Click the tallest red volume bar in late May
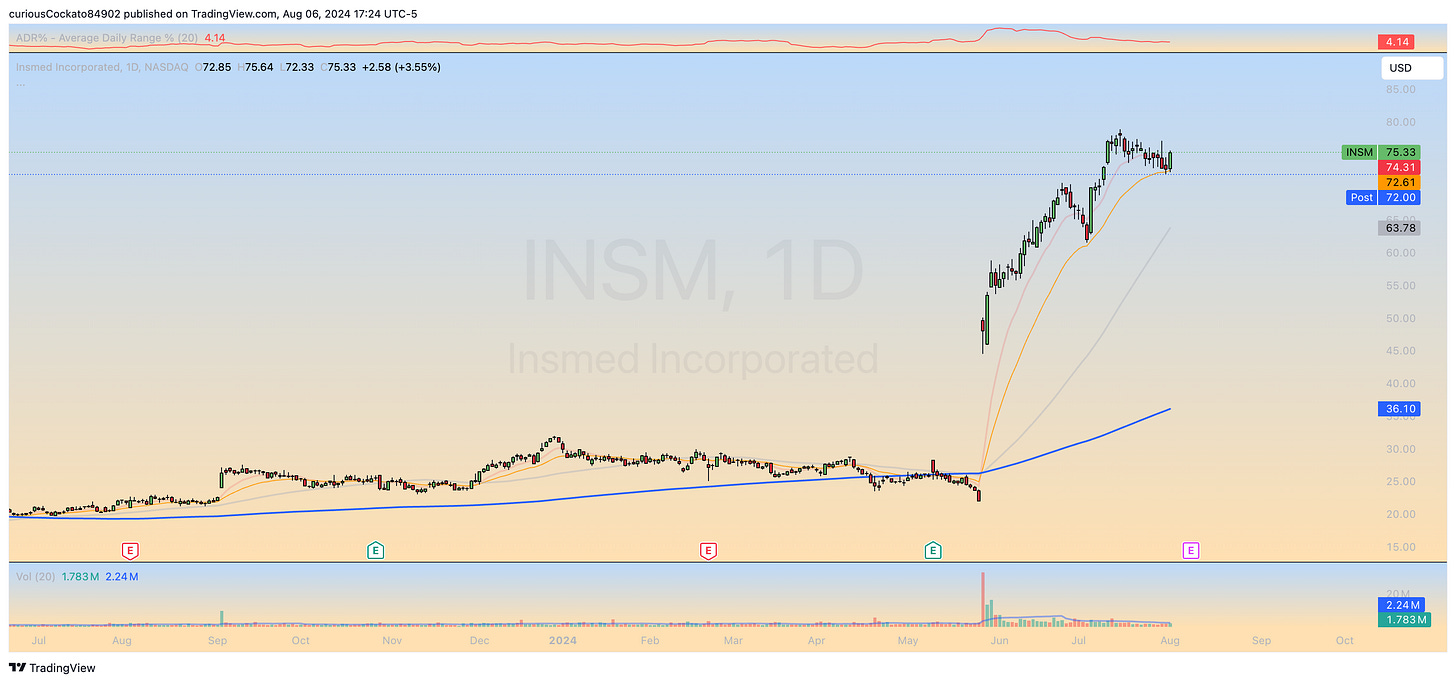 pyautogui.click(x=983, y=599)
